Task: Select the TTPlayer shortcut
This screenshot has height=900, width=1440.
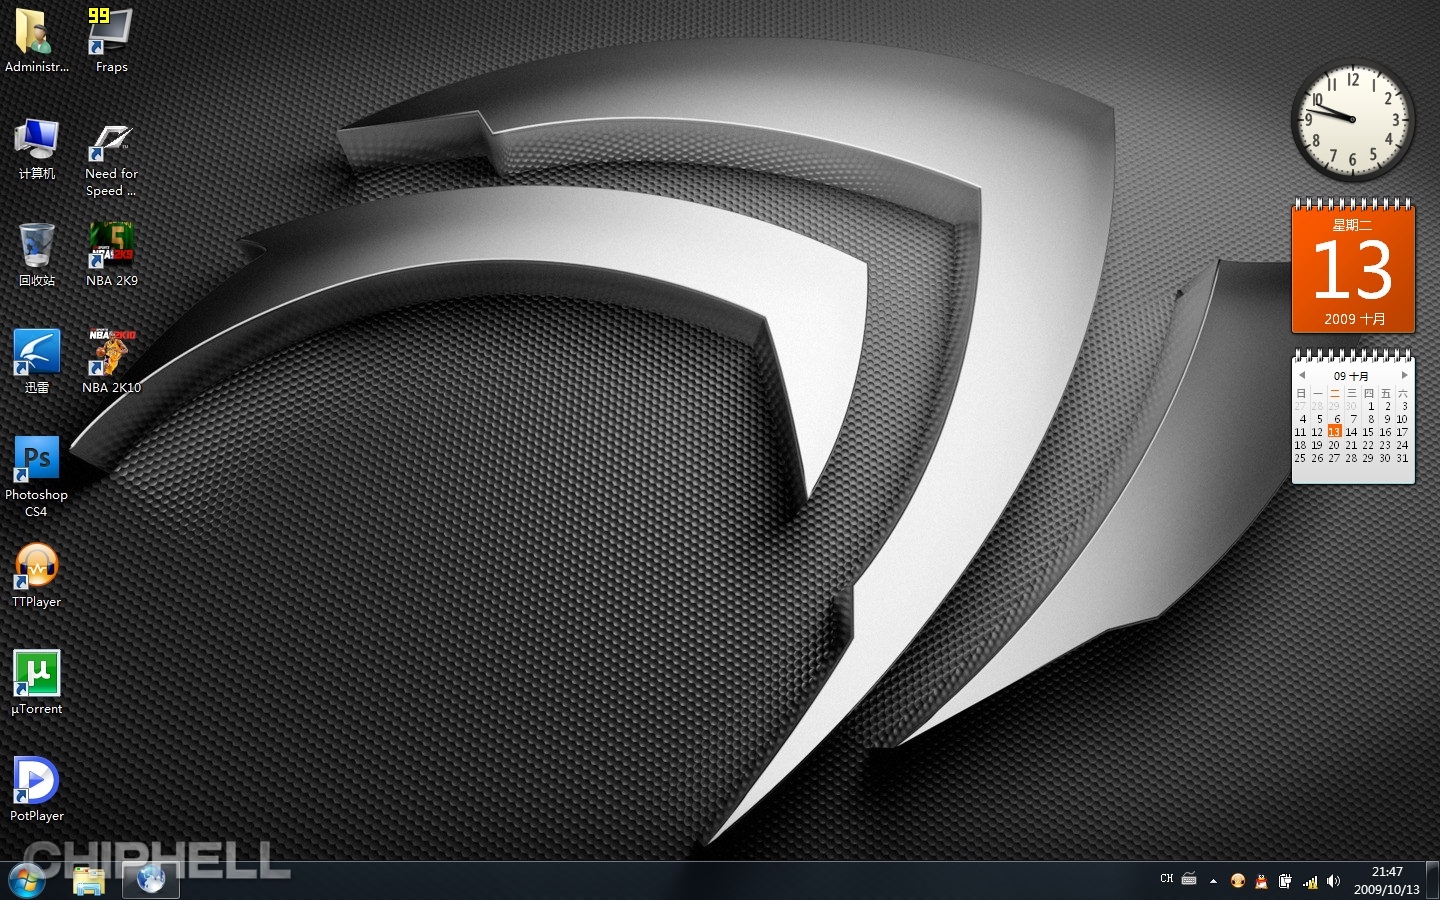Action: click(36, 576)
